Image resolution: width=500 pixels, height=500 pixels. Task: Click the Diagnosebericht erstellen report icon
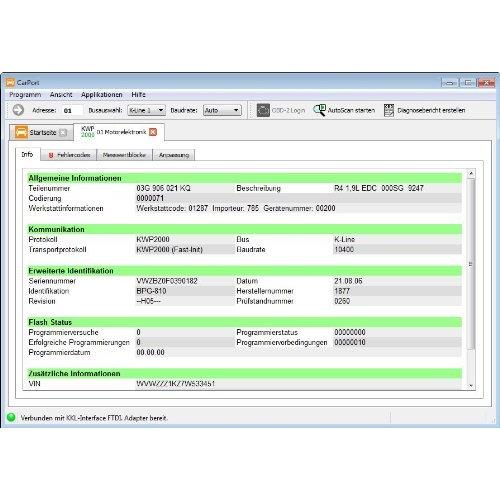click(x=389, y=110)
